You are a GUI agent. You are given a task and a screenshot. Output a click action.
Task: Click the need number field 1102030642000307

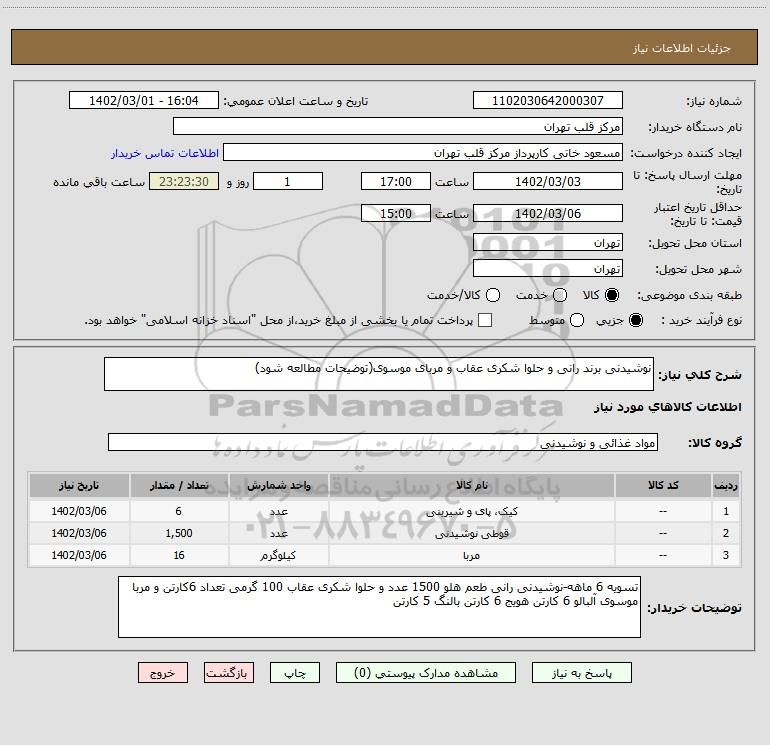coord(548,101)
